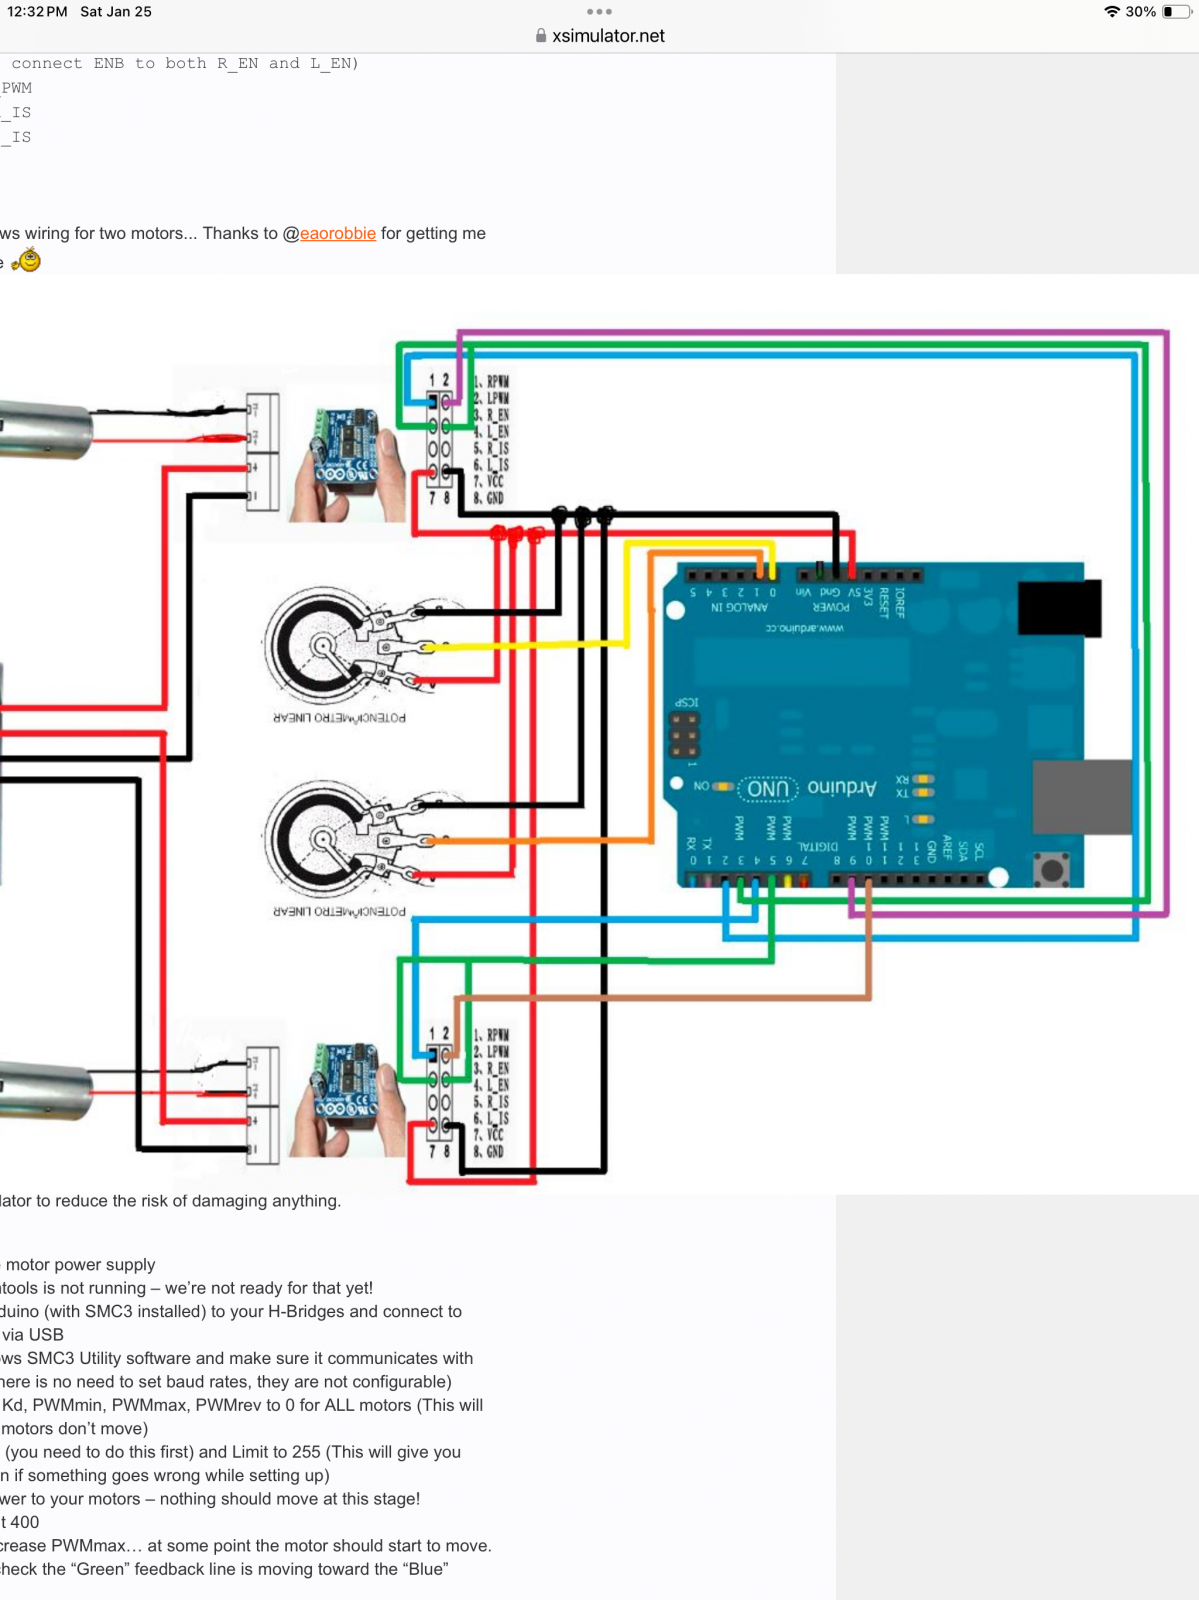1199x1600 pixels.
Task: Tap the lower H-bridge pin label list
Action: pyautogui.click(x=491, y=1093)
